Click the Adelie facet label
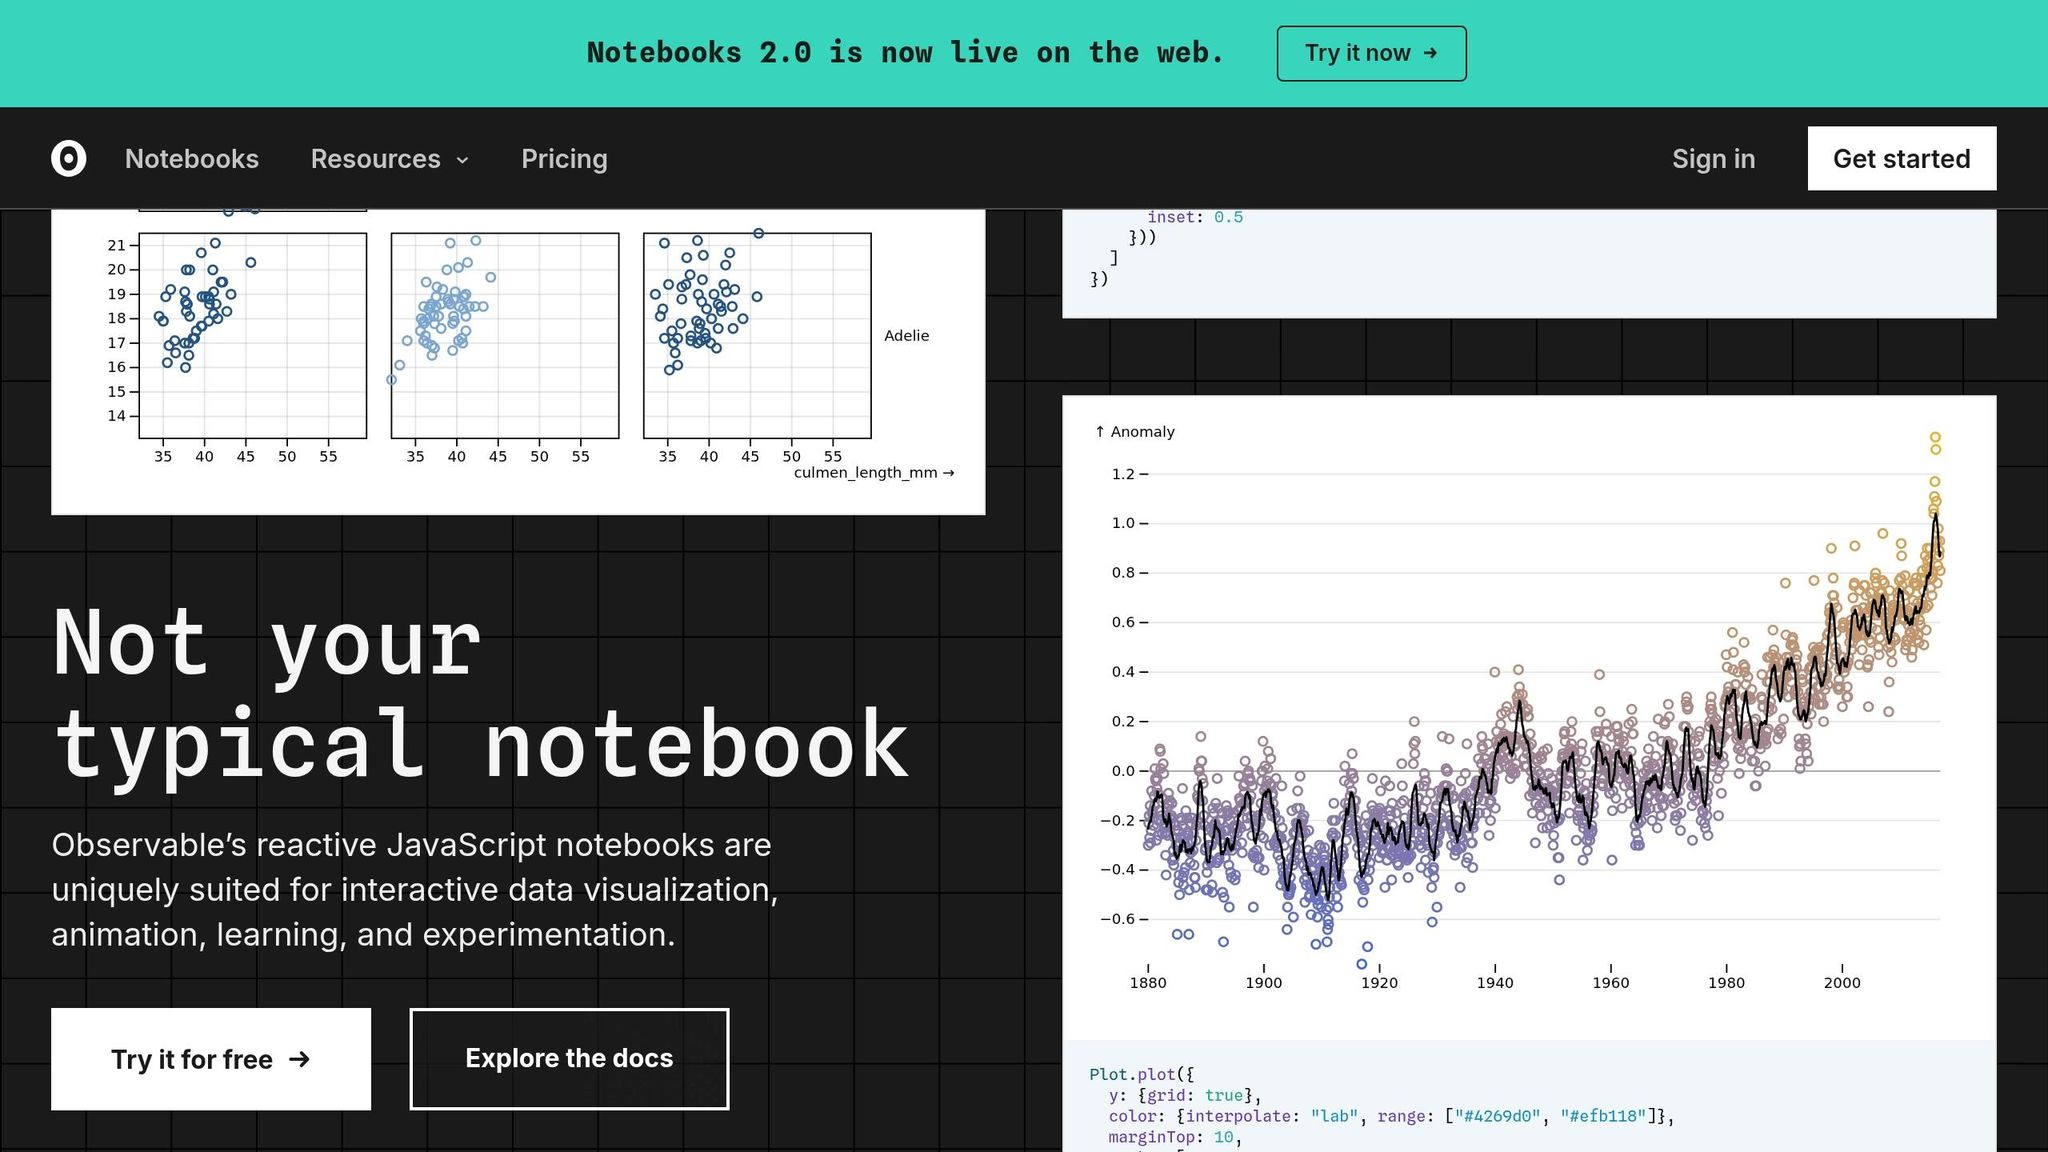Screen dimensions: 2048x1152 [907, 336]
